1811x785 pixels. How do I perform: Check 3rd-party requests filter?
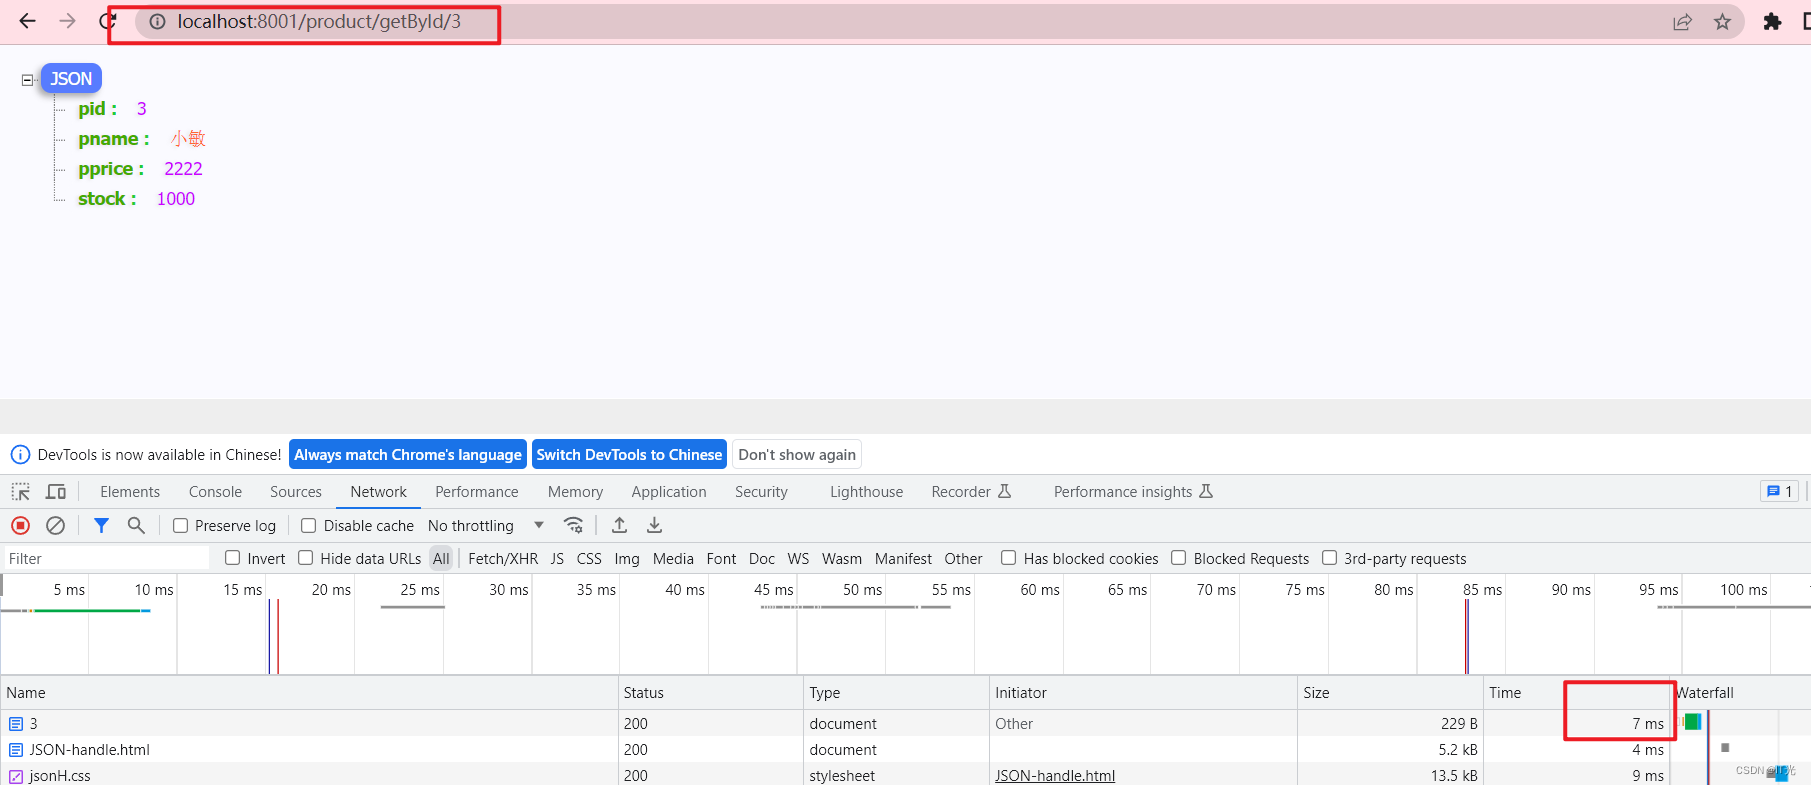(x=1330, y=558)
